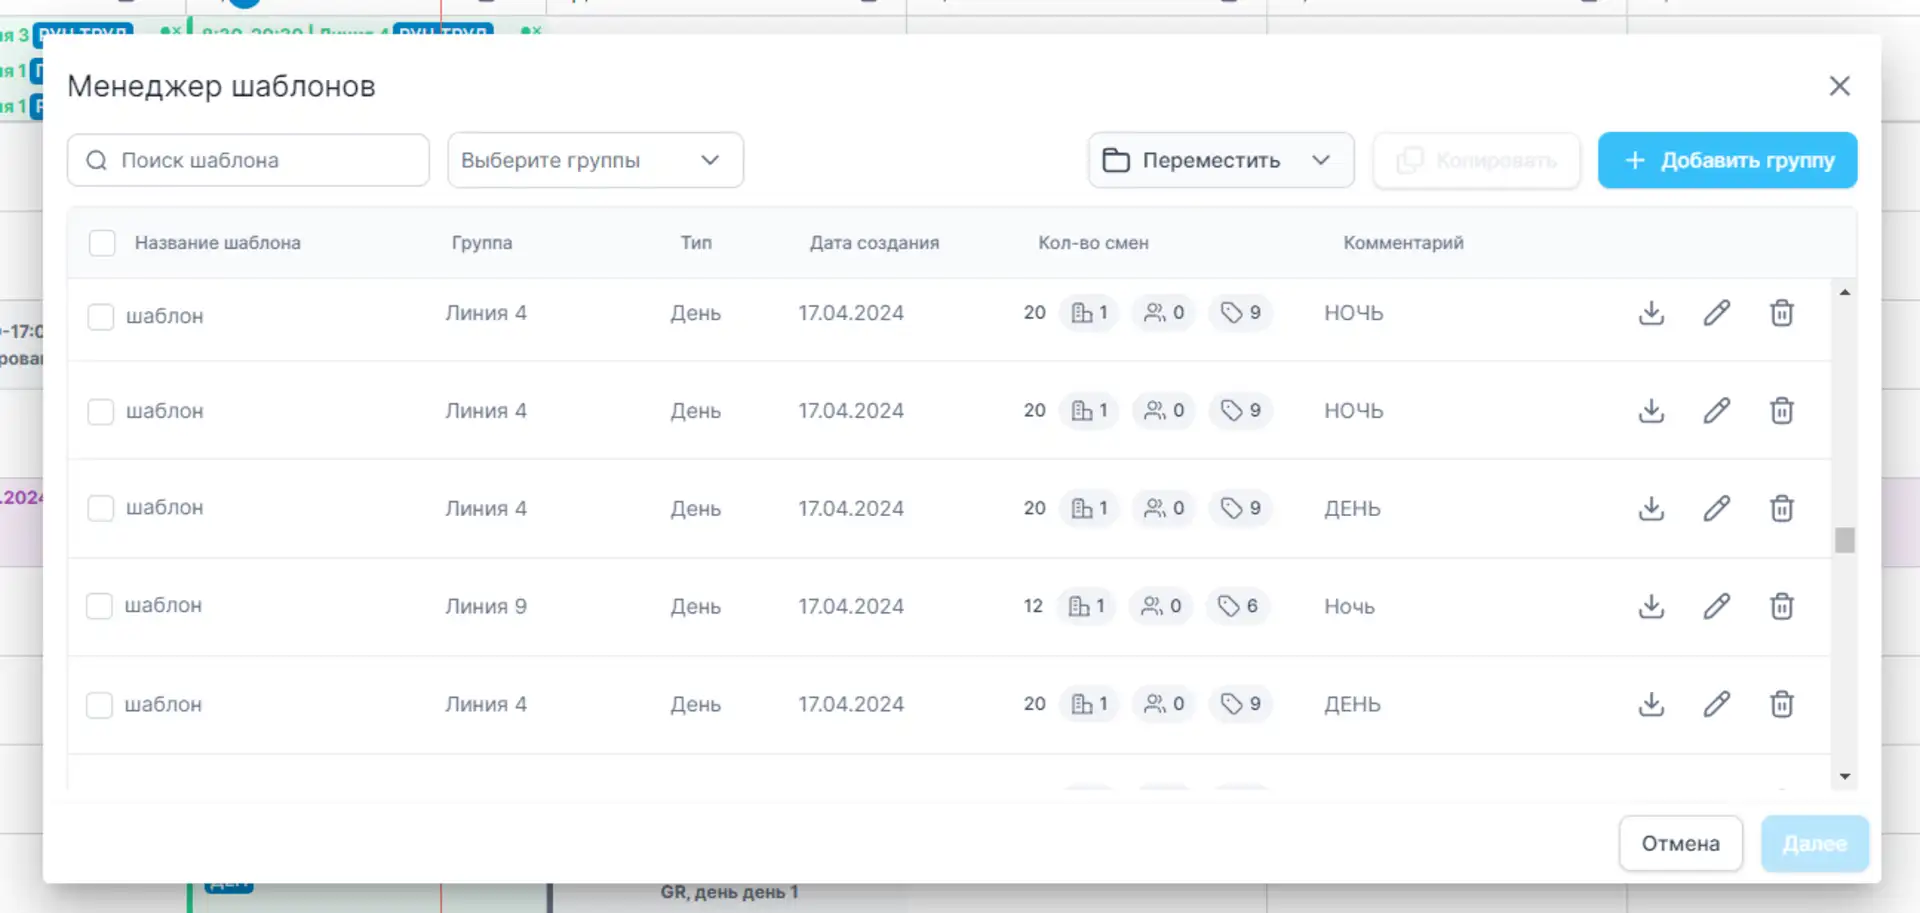Edit the template in the first НОЧЬ row
Screen dimensions: 1920x913
1717,313
